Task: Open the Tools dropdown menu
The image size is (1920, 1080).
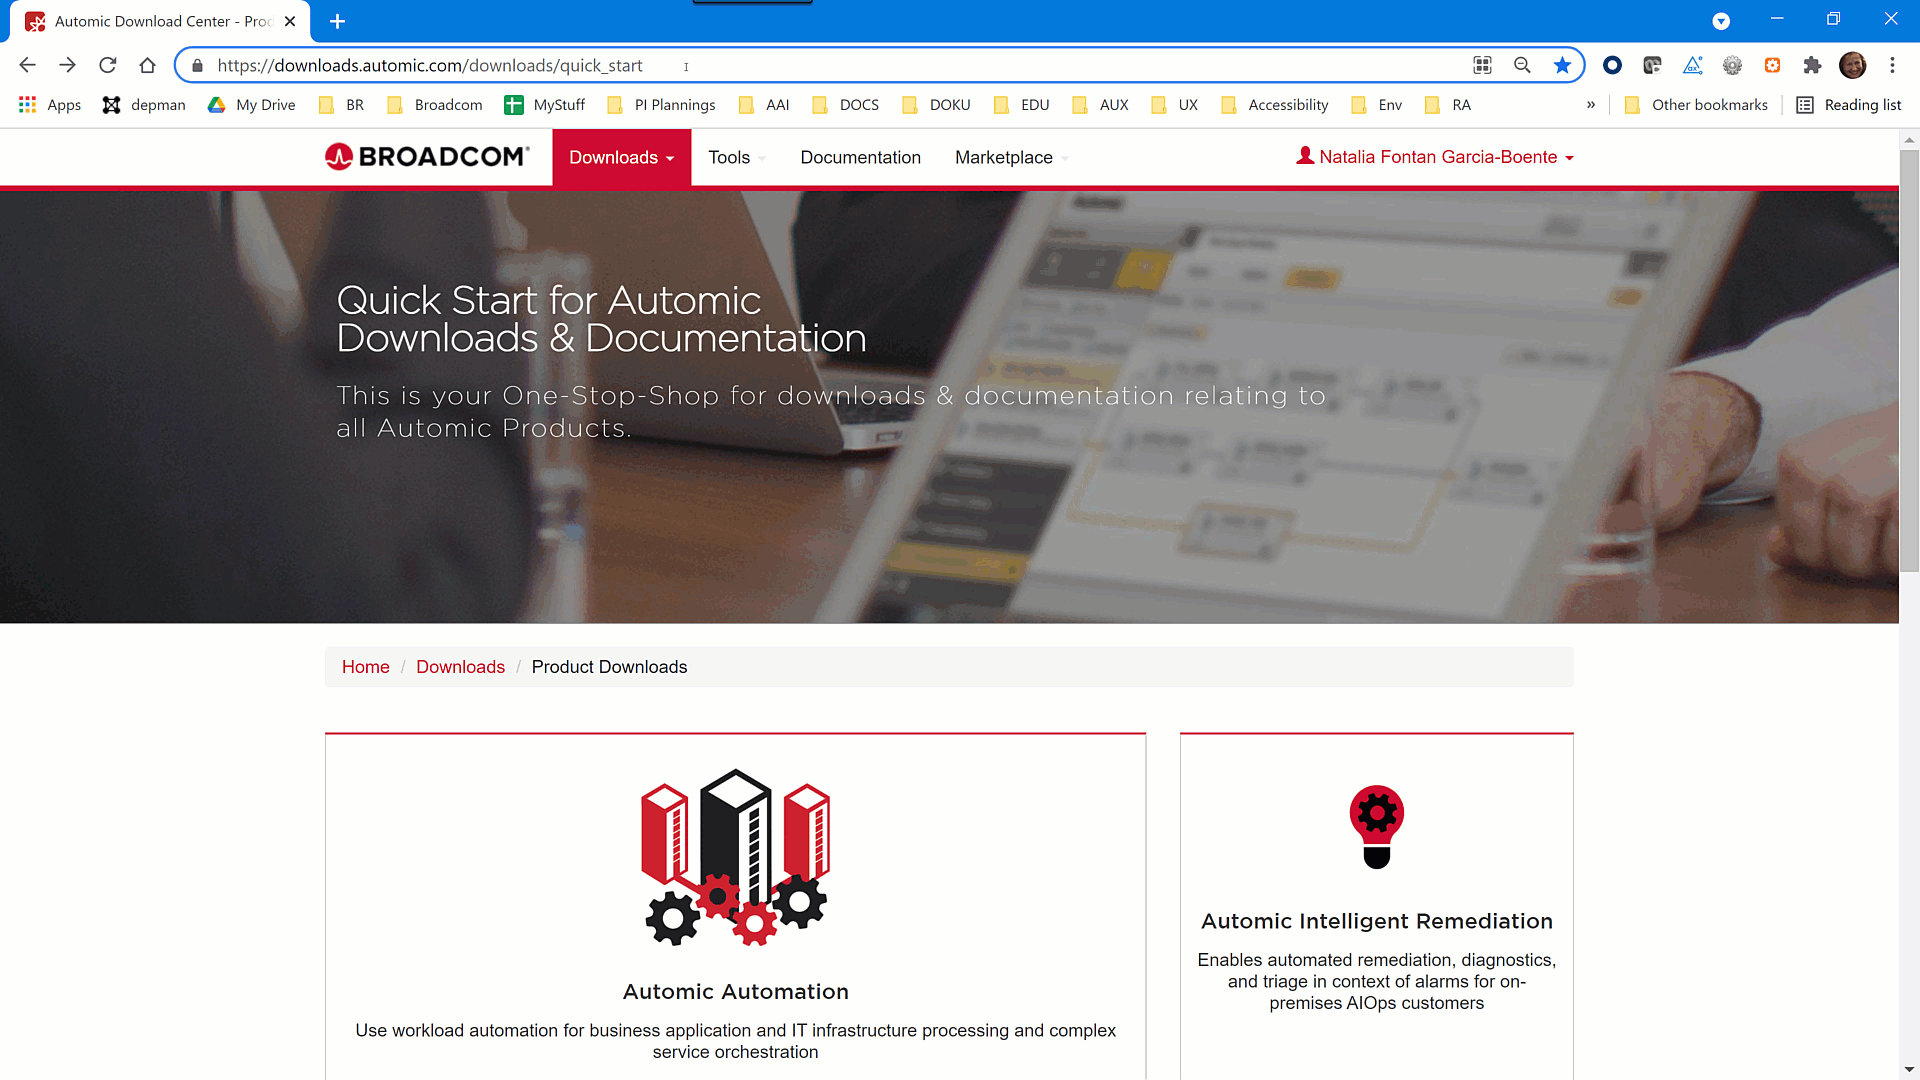Action: click(x=736, y=157)
